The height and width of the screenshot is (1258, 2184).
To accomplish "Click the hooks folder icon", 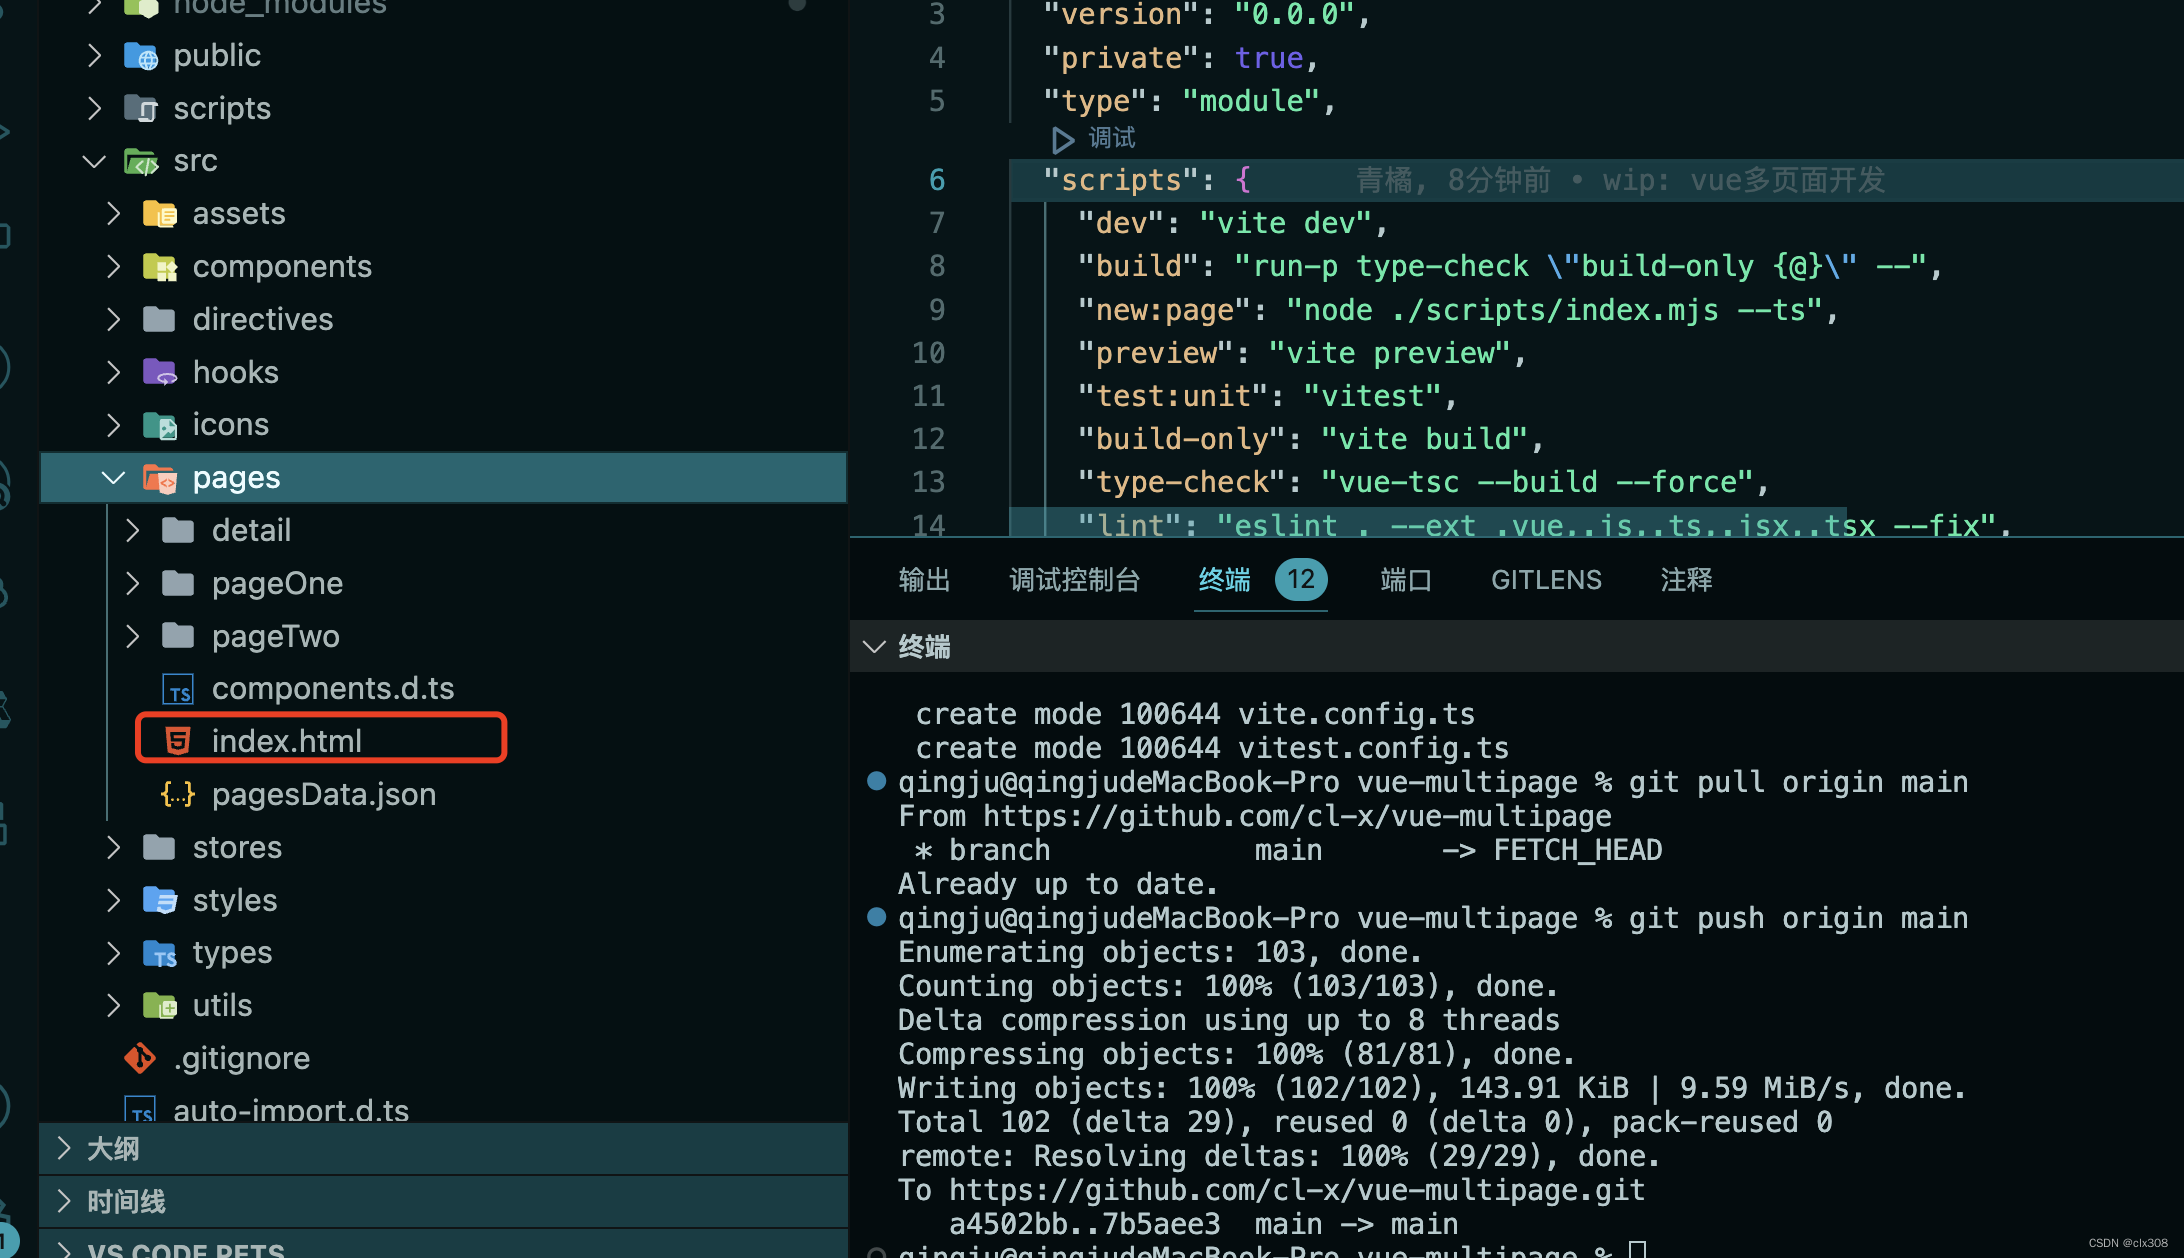I will tap(160, 372).
